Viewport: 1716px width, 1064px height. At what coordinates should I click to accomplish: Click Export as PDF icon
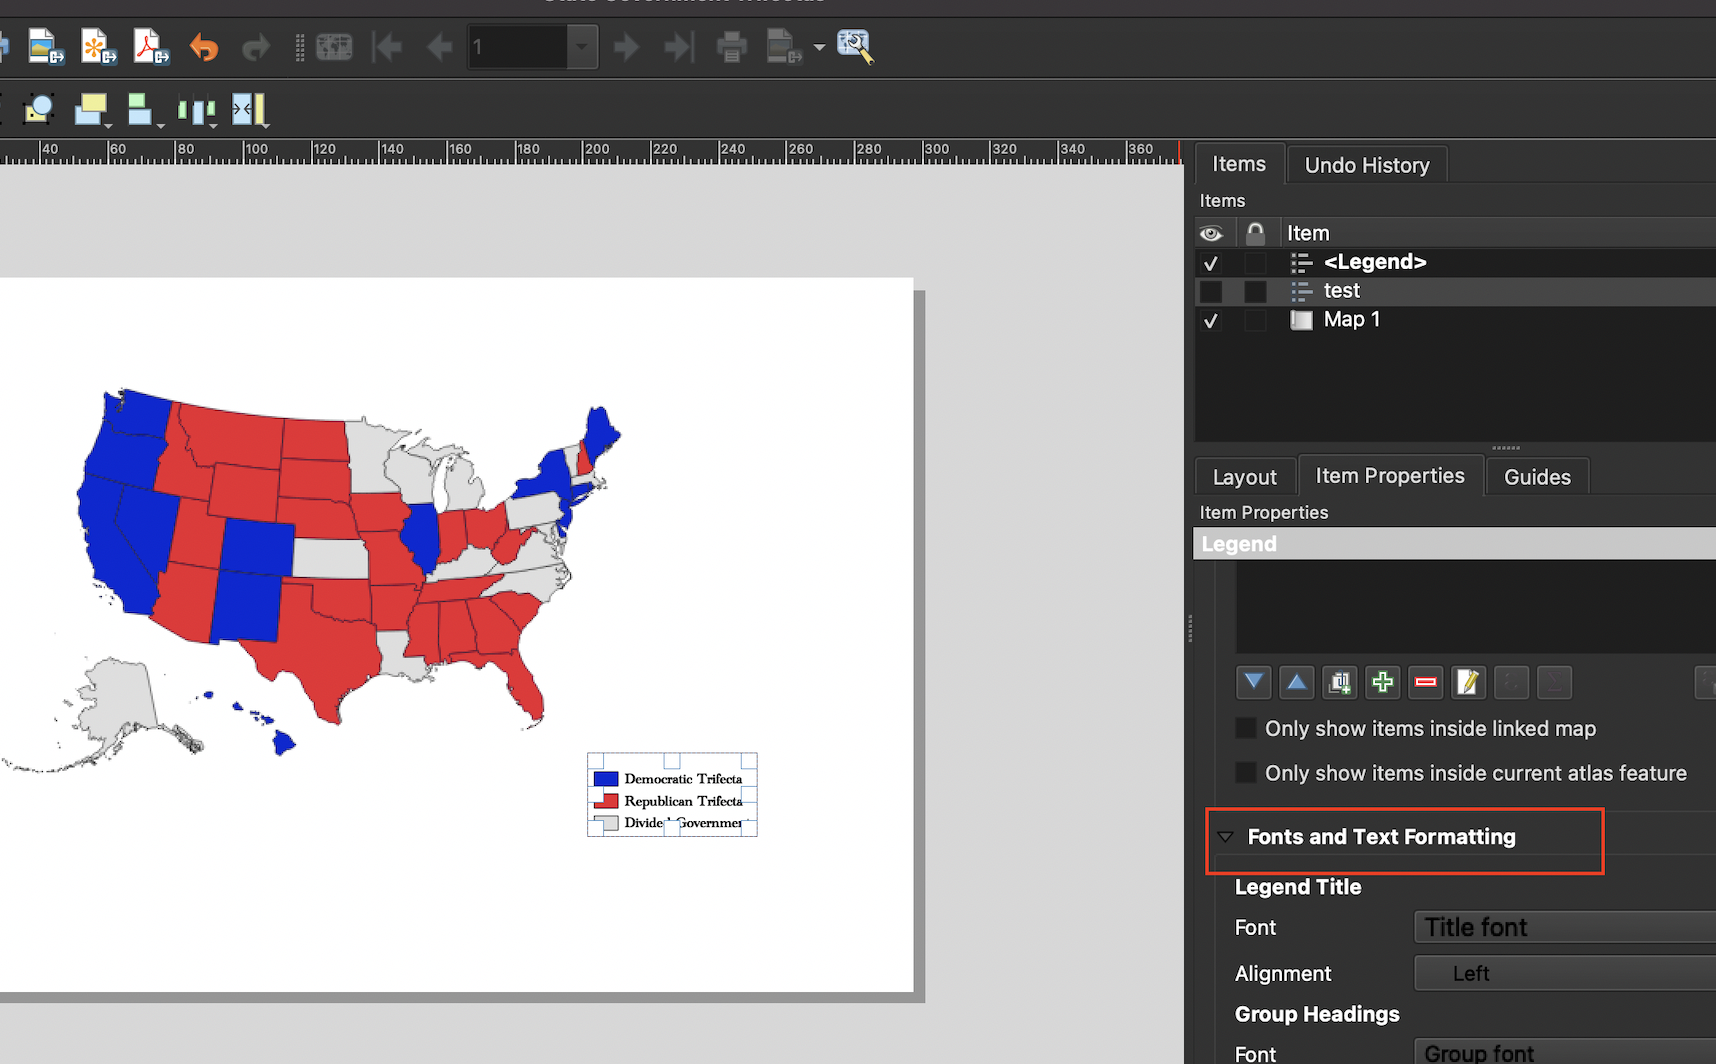click(x=151, y=47)
